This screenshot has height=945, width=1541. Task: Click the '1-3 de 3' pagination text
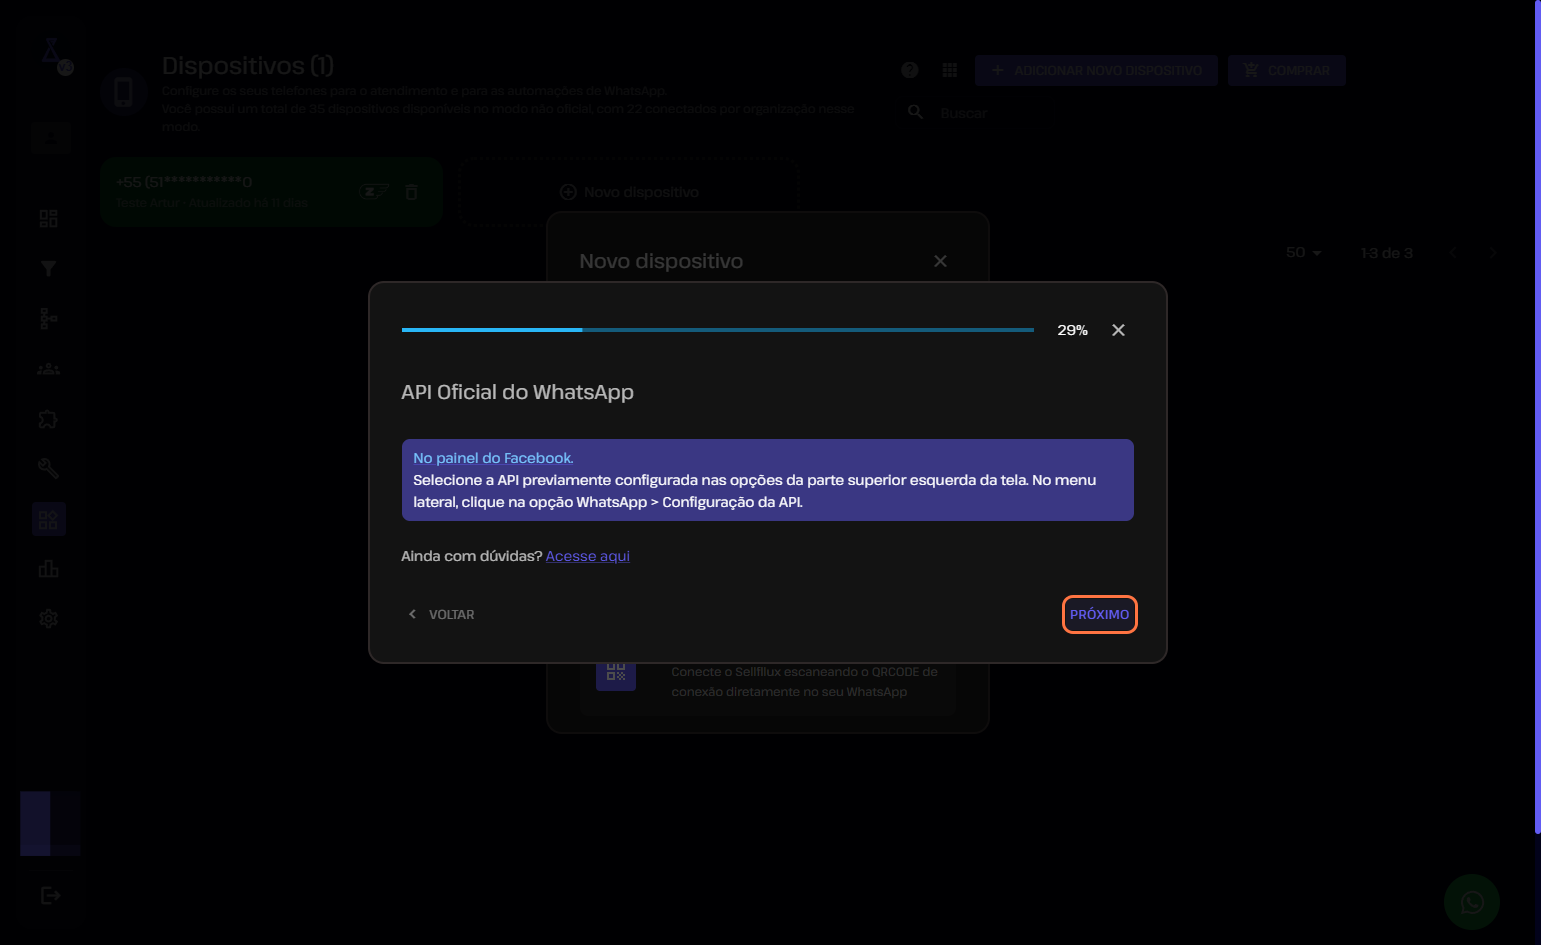1386,253
